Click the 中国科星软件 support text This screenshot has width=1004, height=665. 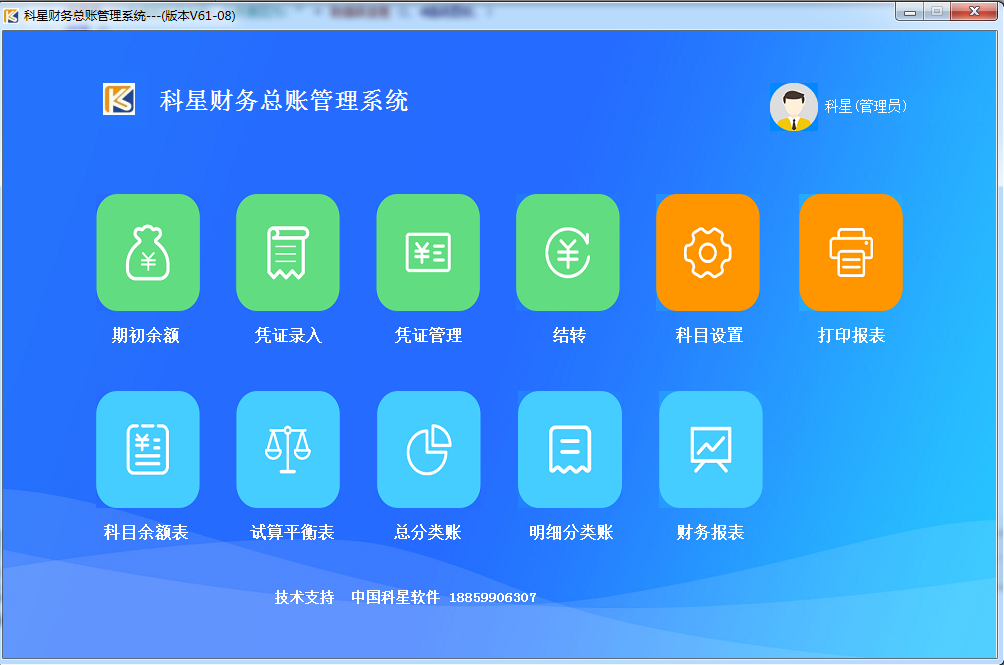click(x=395, y=597)
